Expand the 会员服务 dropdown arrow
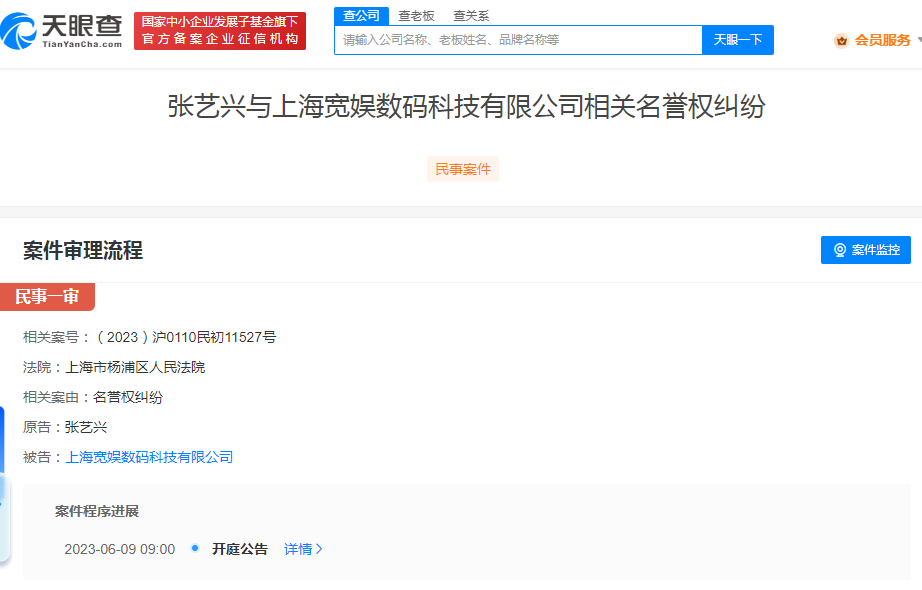922x590 pixels. coord(918,41)
